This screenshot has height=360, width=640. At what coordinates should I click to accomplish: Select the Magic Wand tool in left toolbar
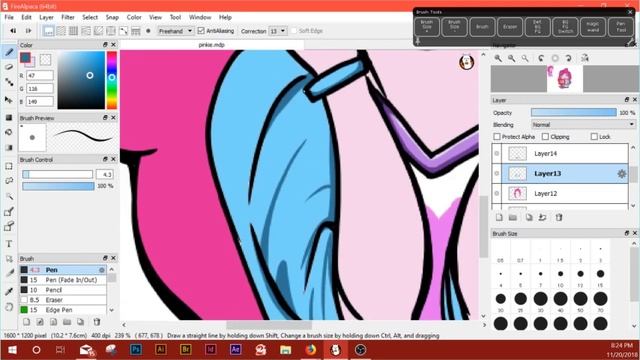[9, 196]
